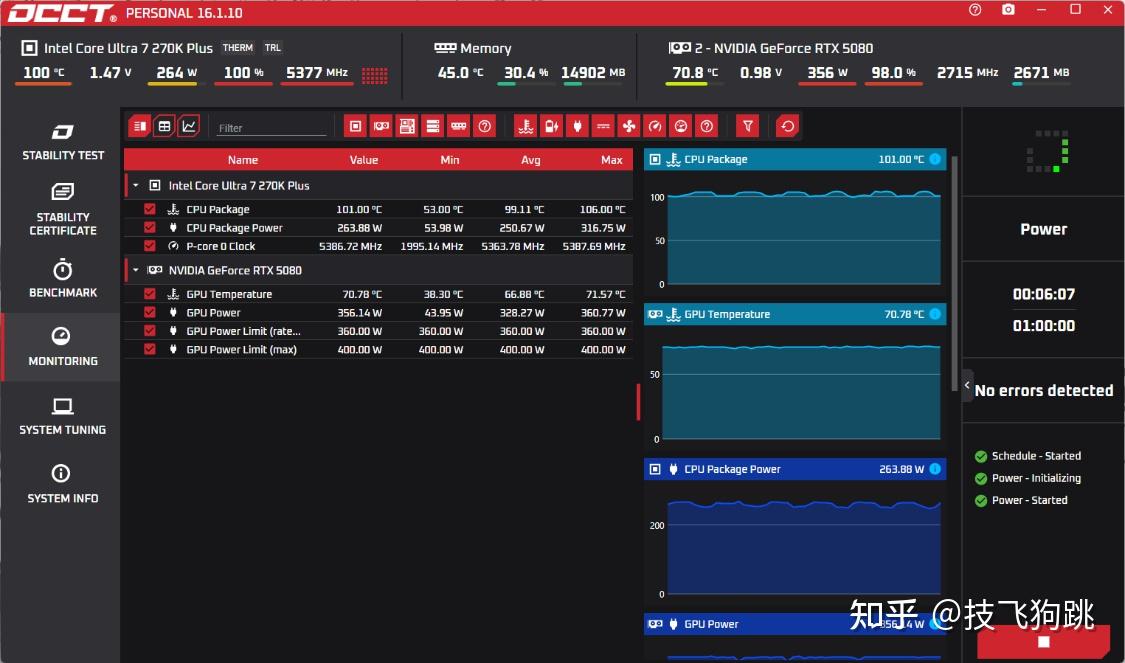
Task: Filter sensors by CPU hardware icon
Action: 355,126
